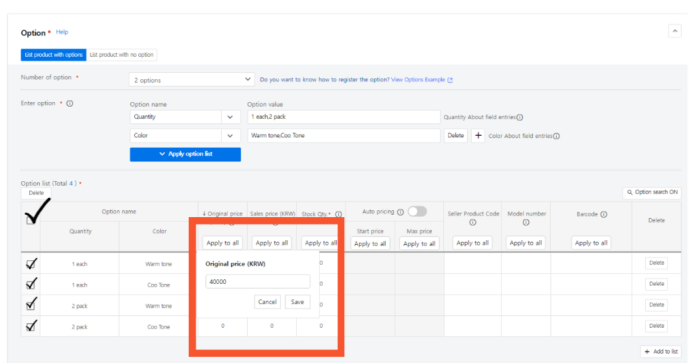This screenshot has width=692, height=363.
Task: Click the Seller Product Code info icon
Action: click(473, 222)
